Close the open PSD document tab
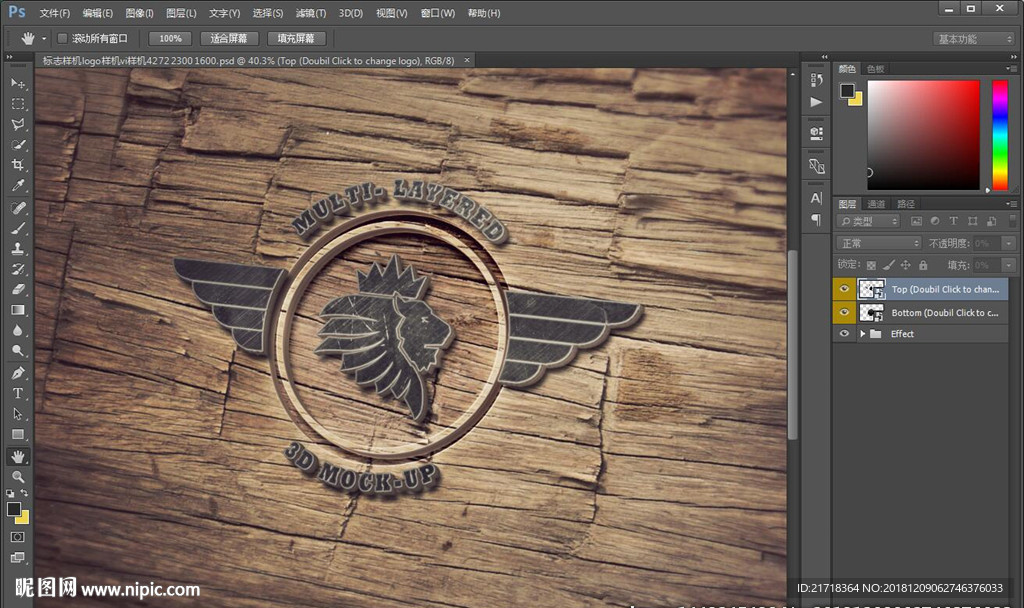 [x=466, y=60]
